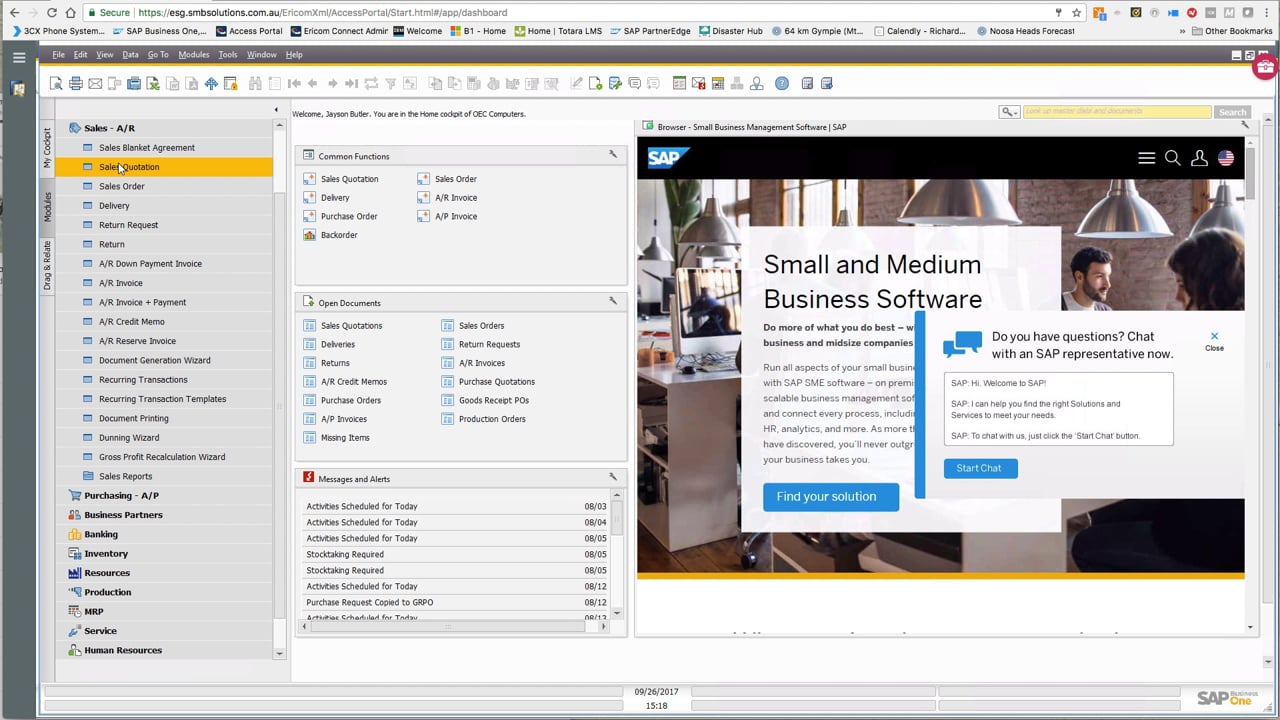Click the Filter funnel toolbar icon
Viewport: 1280px width, 720px height.
[391, 84]
